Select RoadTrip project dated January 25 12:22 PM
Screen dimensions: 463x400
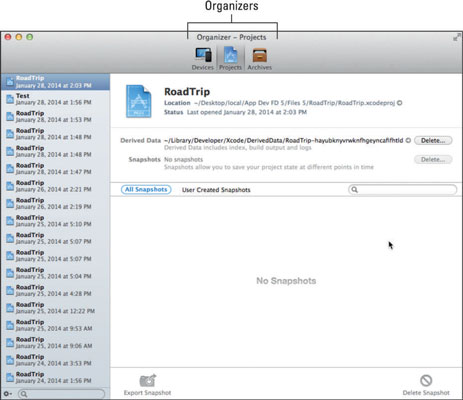(x=55, y=308)
